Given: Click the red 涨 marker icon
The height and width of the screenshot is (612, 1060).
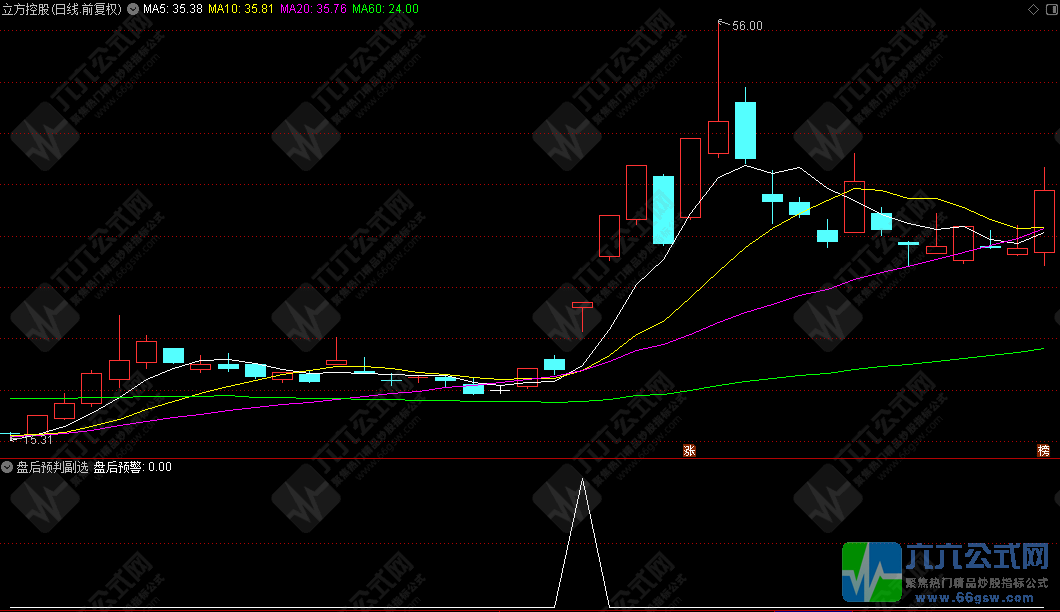Looking at the screenshot, I should pyautogui.click(x=688, y=450).
